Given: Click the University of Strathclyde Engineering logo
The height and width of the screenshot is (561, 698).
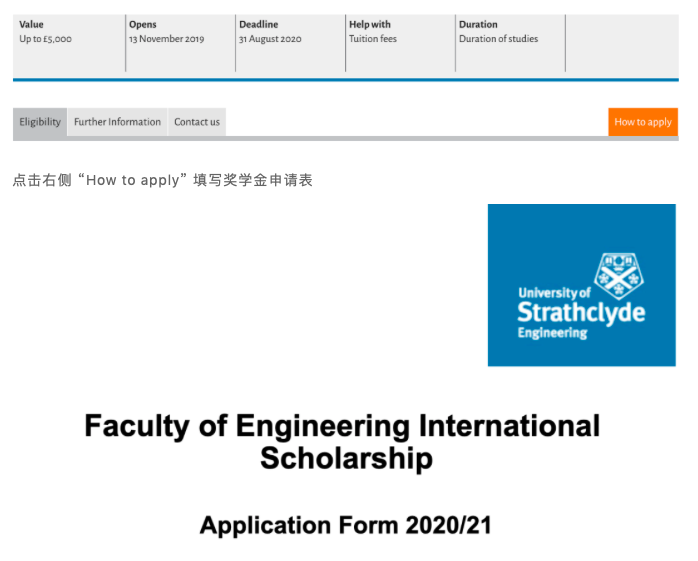Looking at the screenshot, I should pos(581,285).
